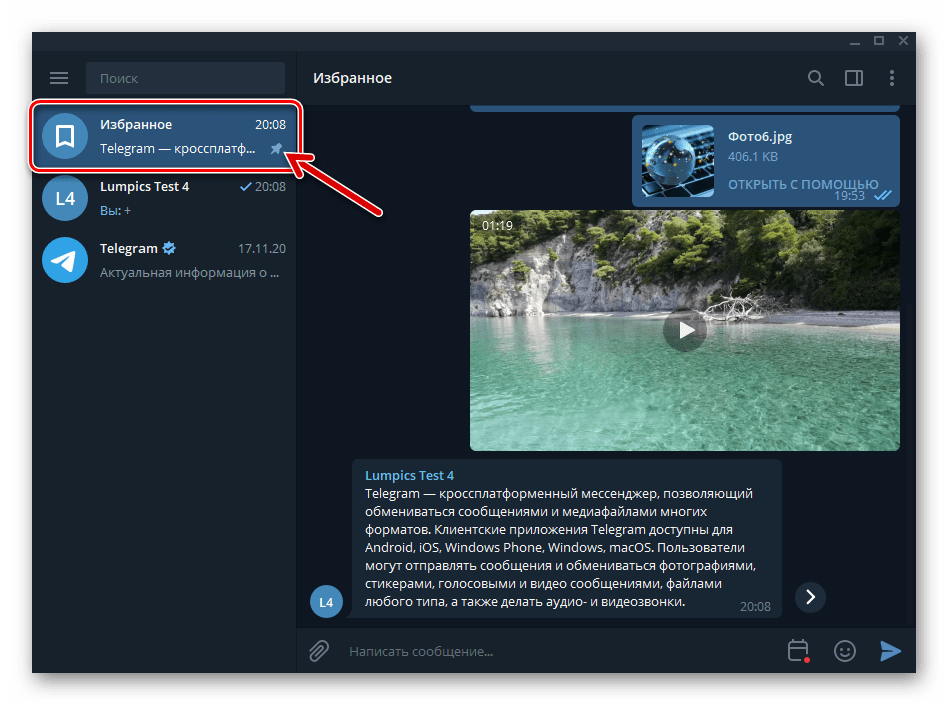This screenshot has width=948, height=705.
Task: Open the three-dot chat options menu
Action: tap(891, 78)
